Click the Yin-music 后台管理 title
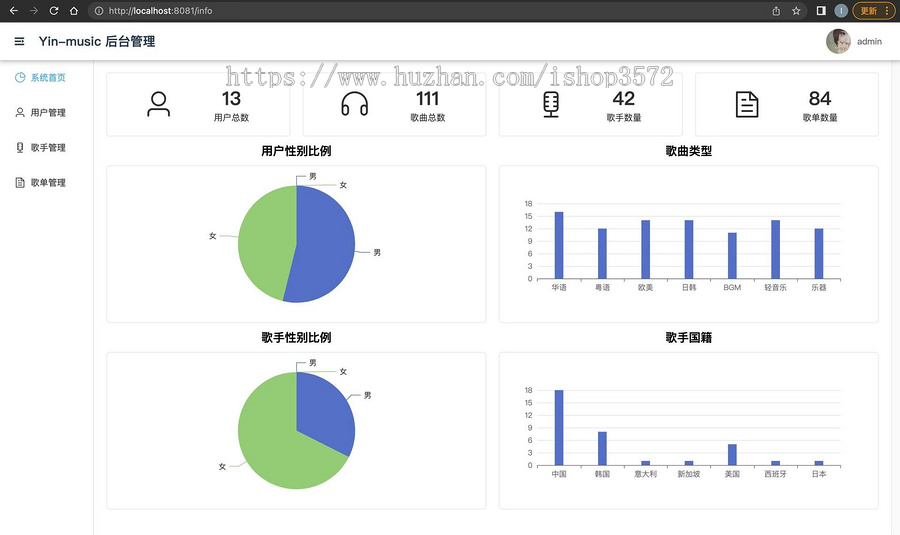This screenshot has width=900, height=535. coord(97,41)
